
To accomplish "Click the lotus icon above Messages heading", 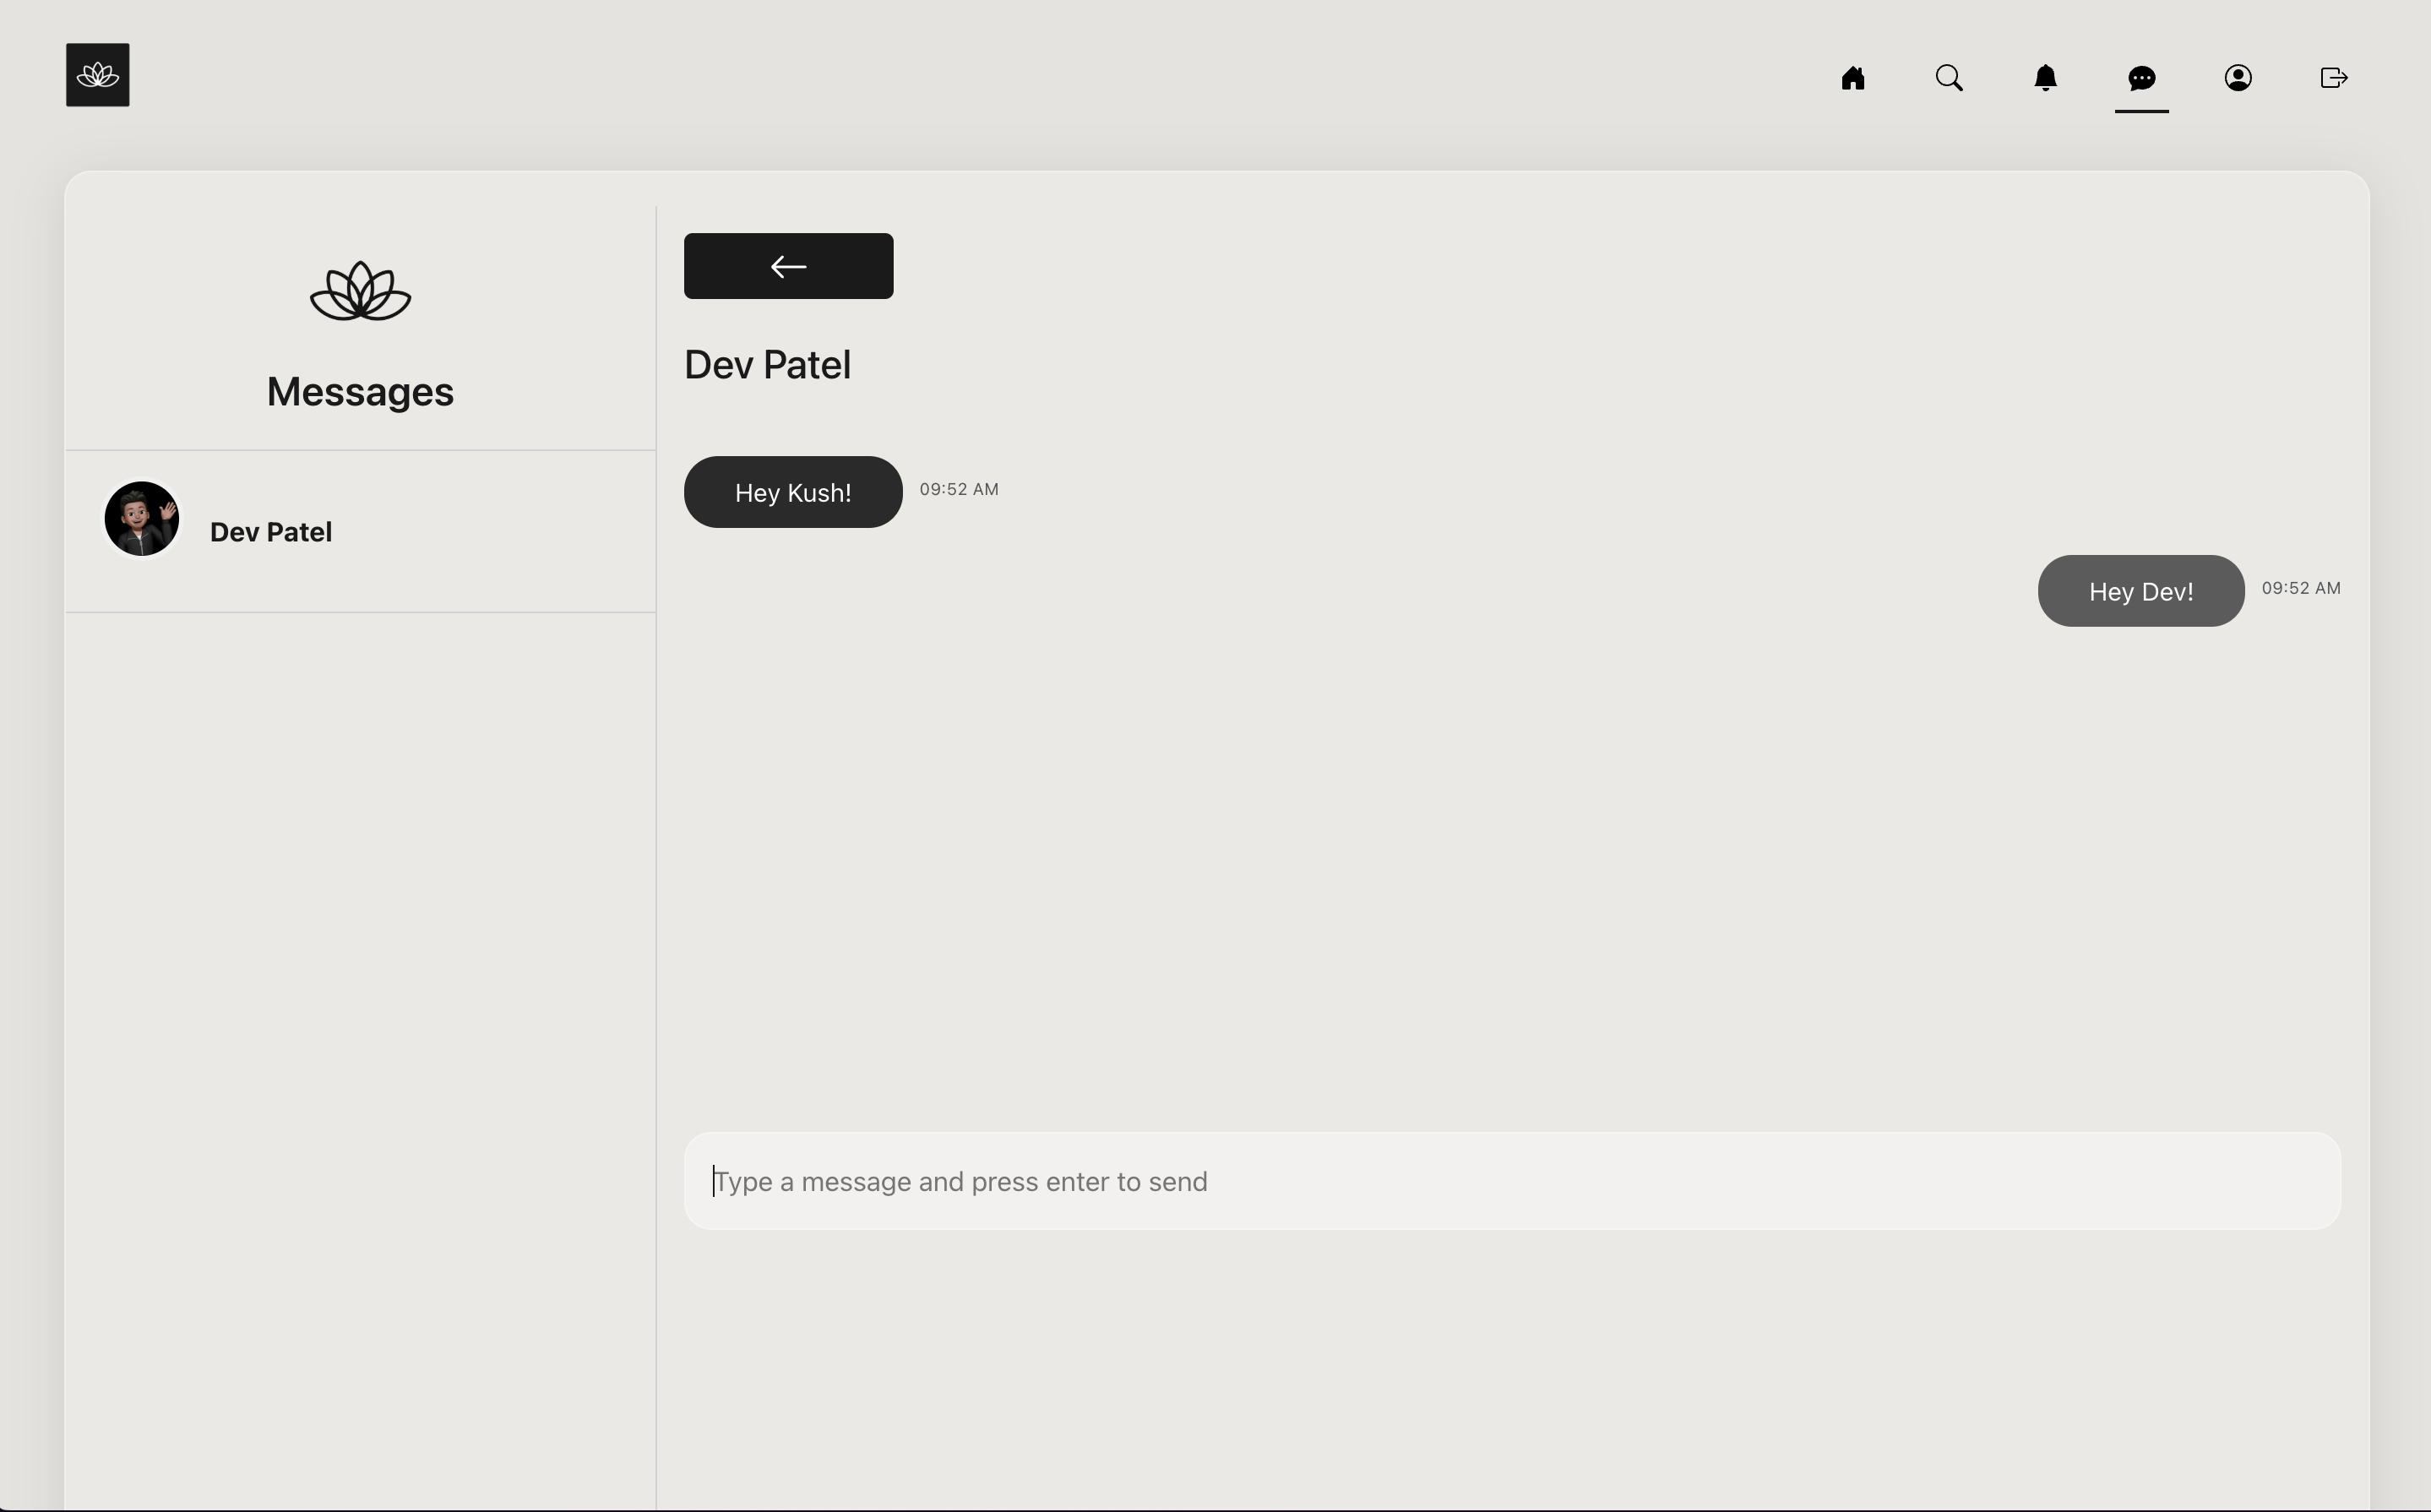I will tap(360, 291).
